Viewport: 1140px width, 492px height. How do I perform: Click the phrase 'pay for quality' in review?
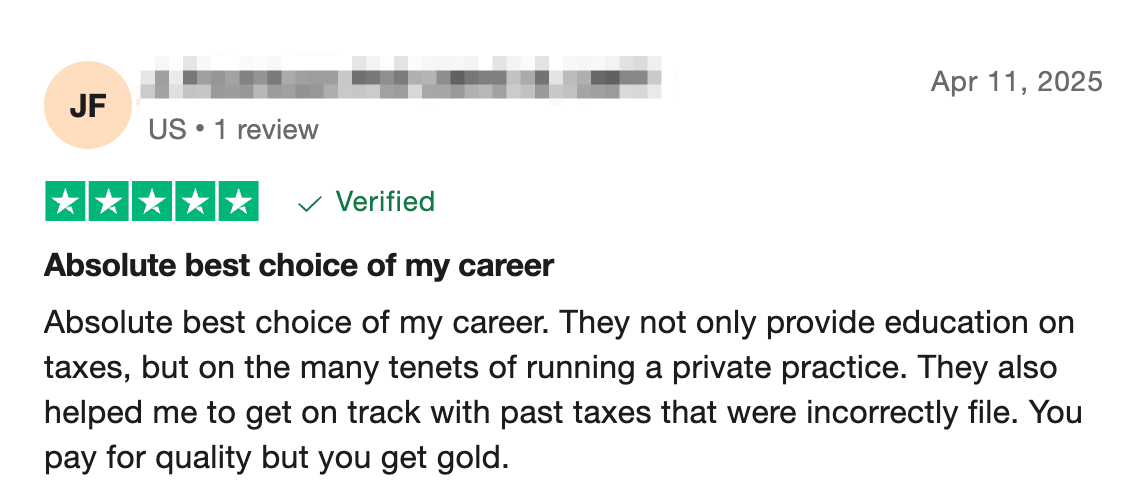[147, 459]
